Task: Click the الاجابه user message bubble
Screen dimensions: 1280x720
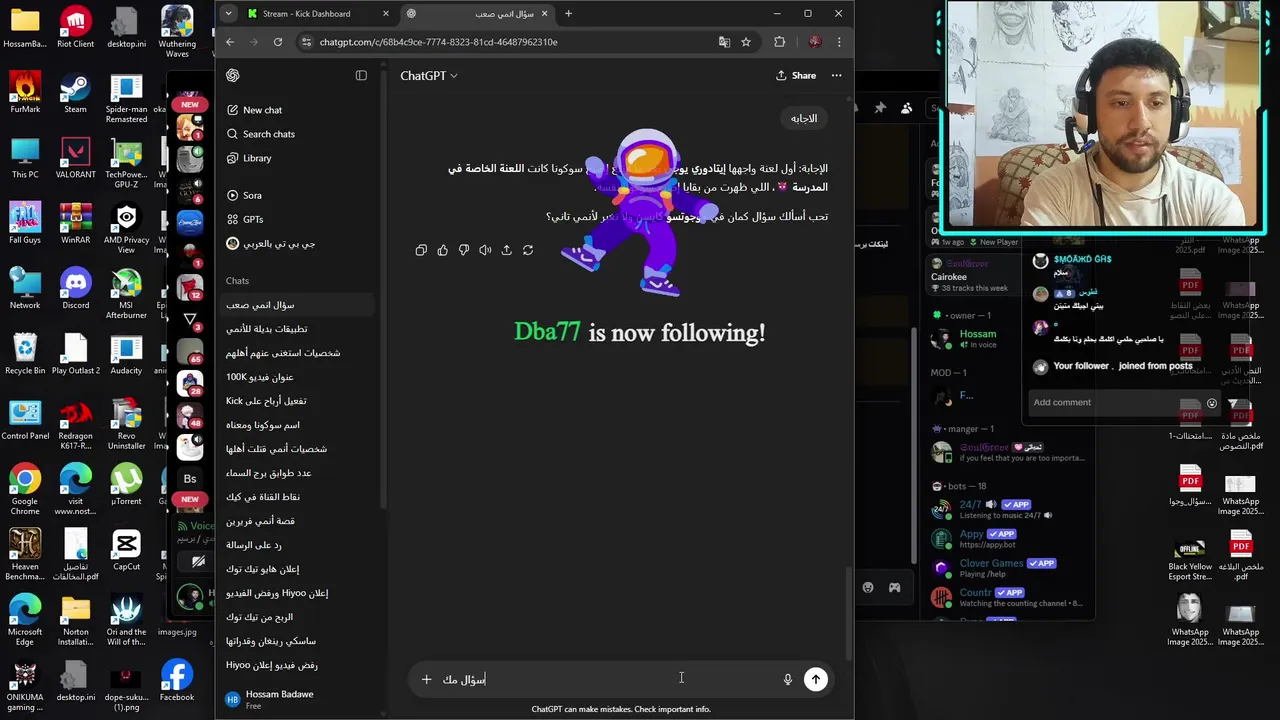Action: tap(804, 118)
